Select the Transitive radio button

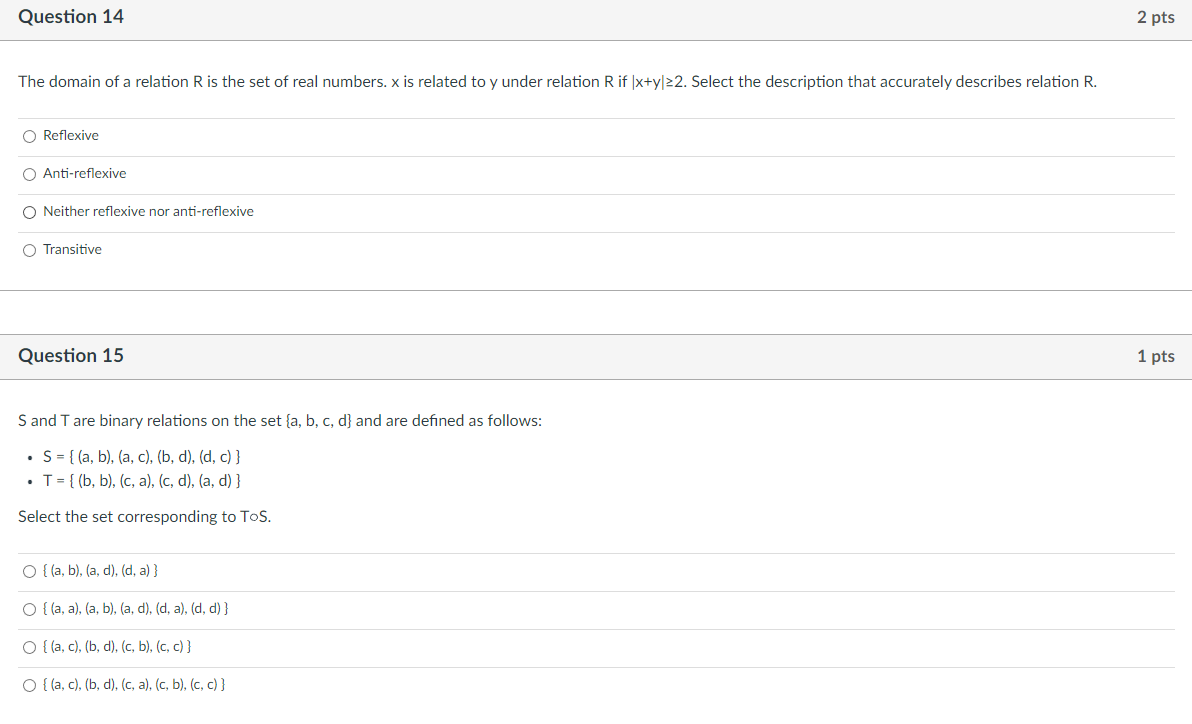(30, 250)
